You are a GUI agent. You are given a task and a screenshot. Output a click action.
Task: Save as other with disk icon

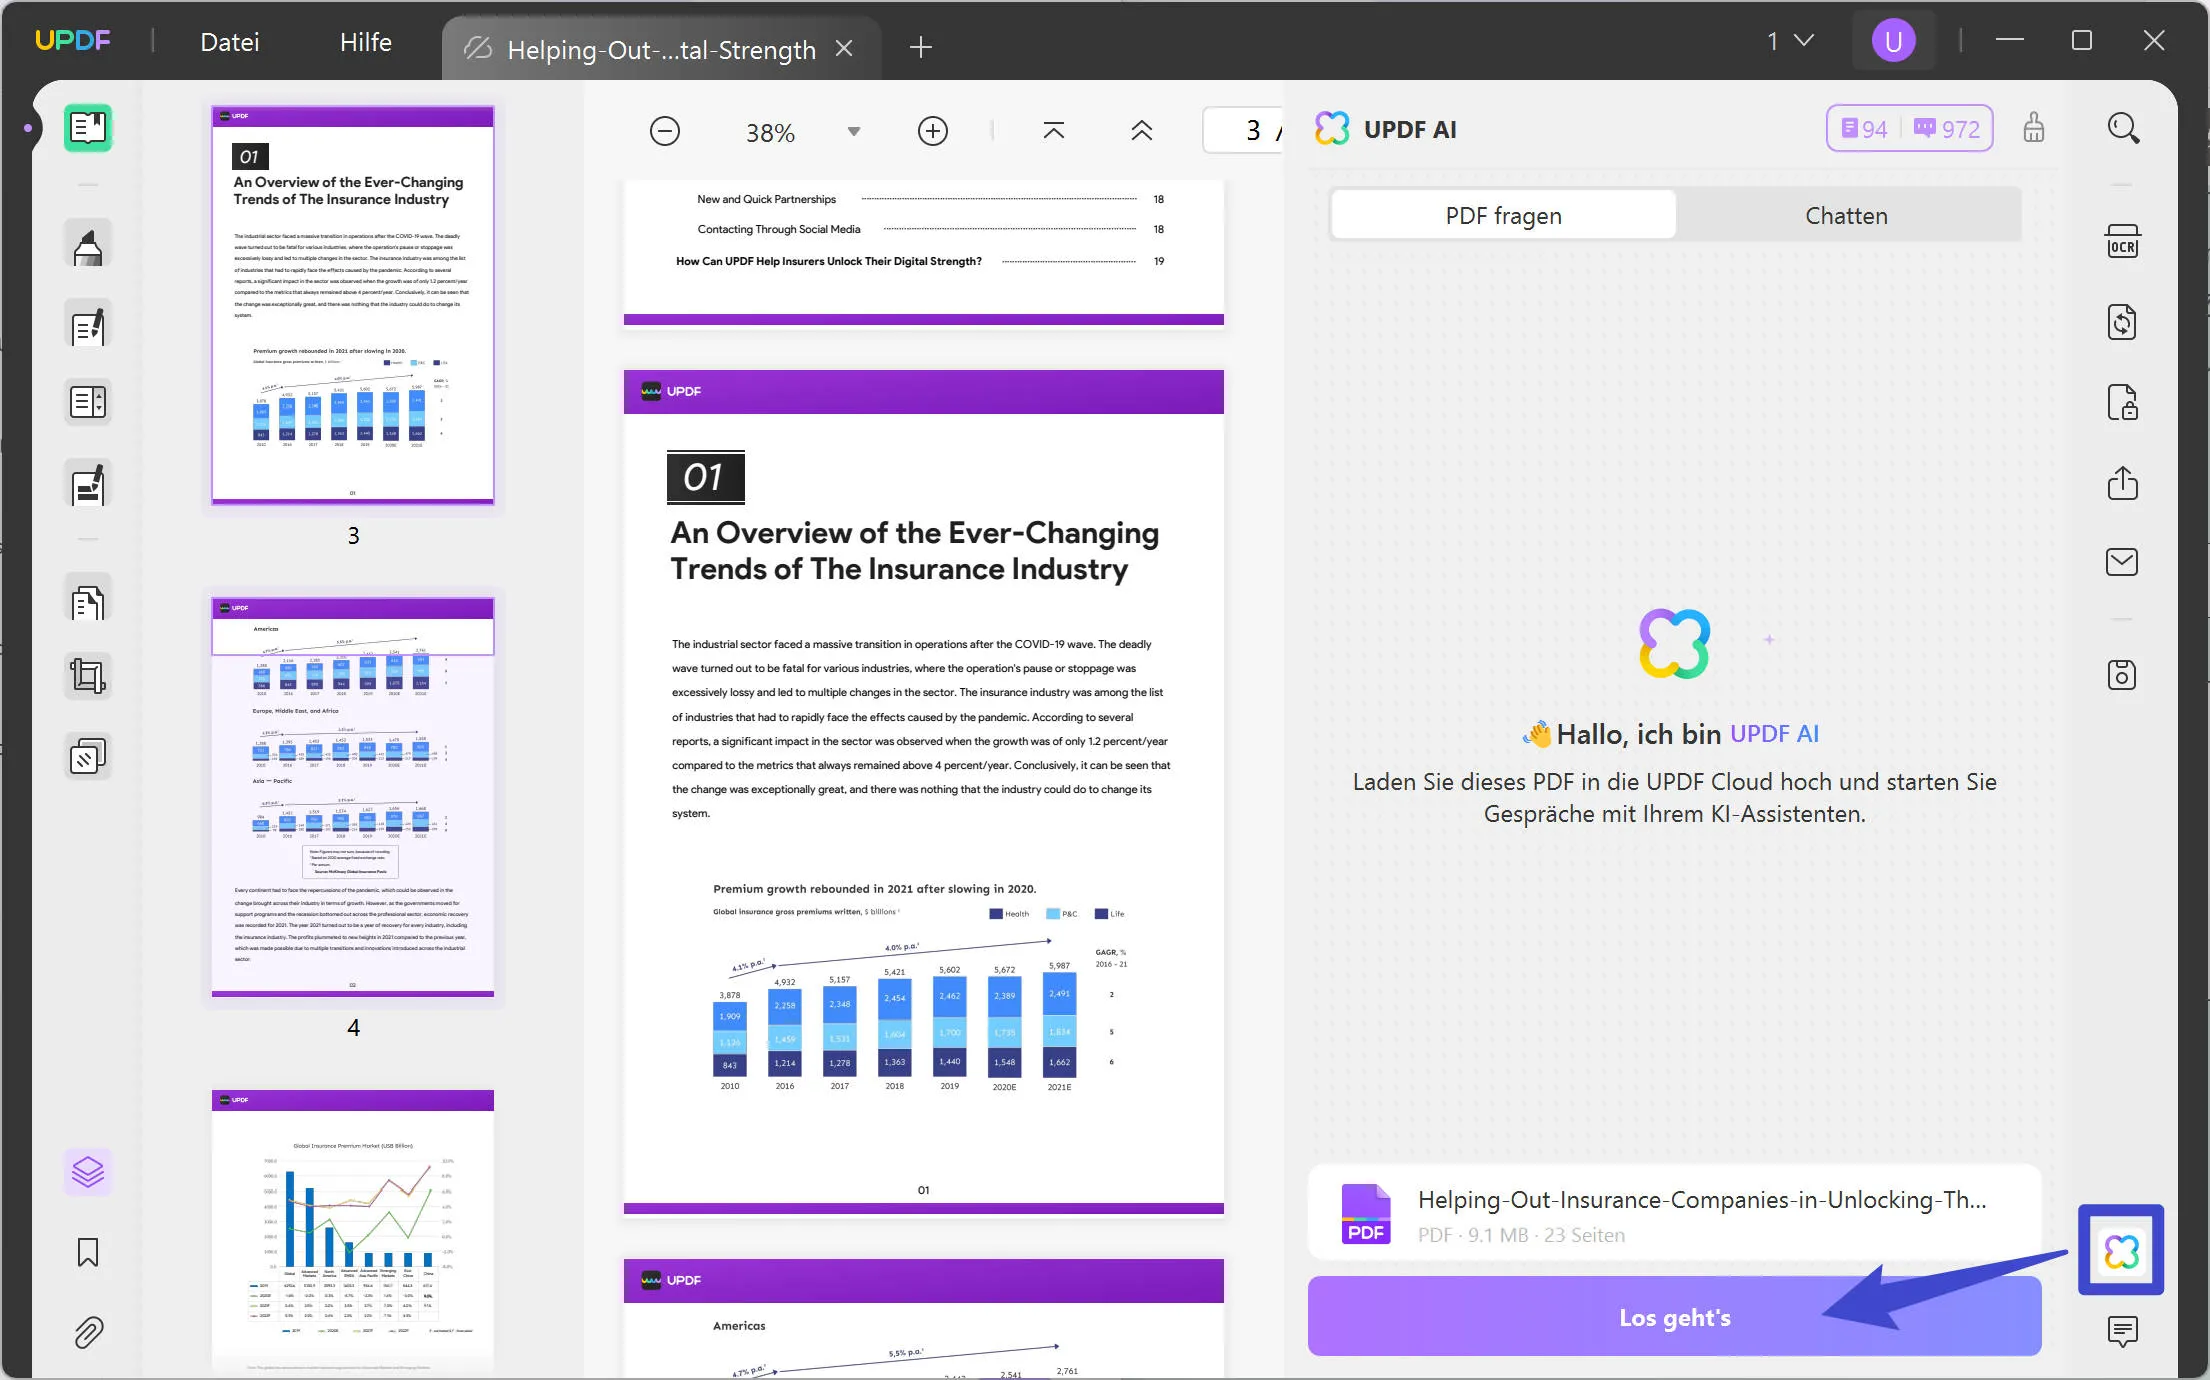(2122, 675)
